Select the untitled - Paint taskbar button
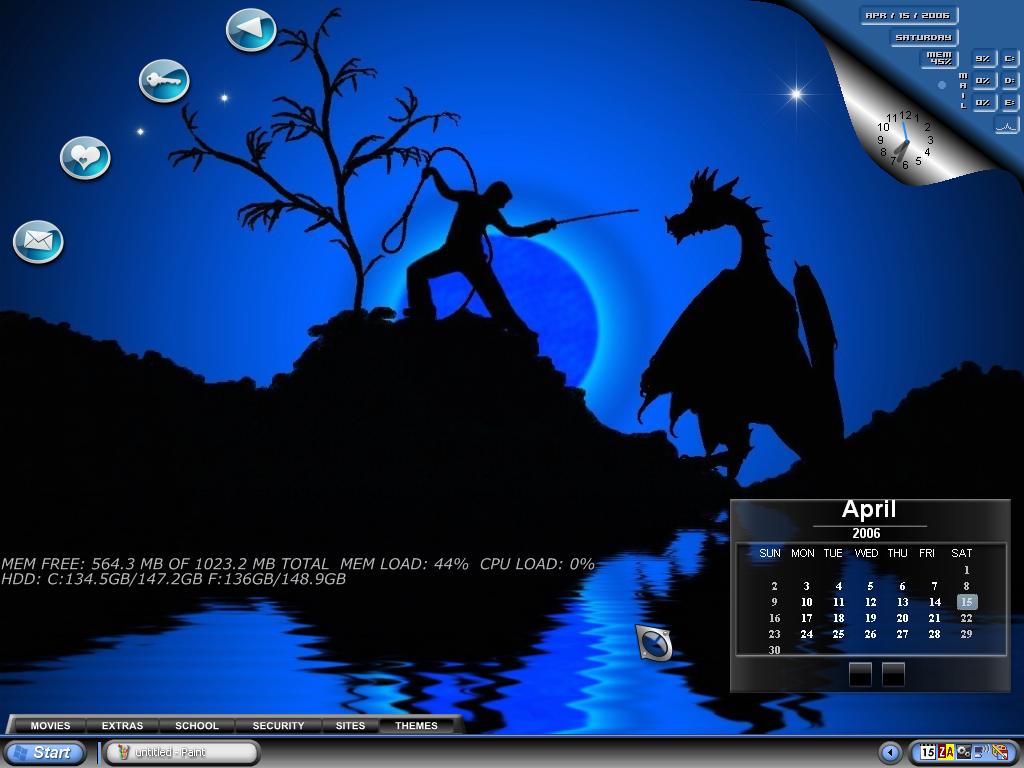 [x=182, y=752]
